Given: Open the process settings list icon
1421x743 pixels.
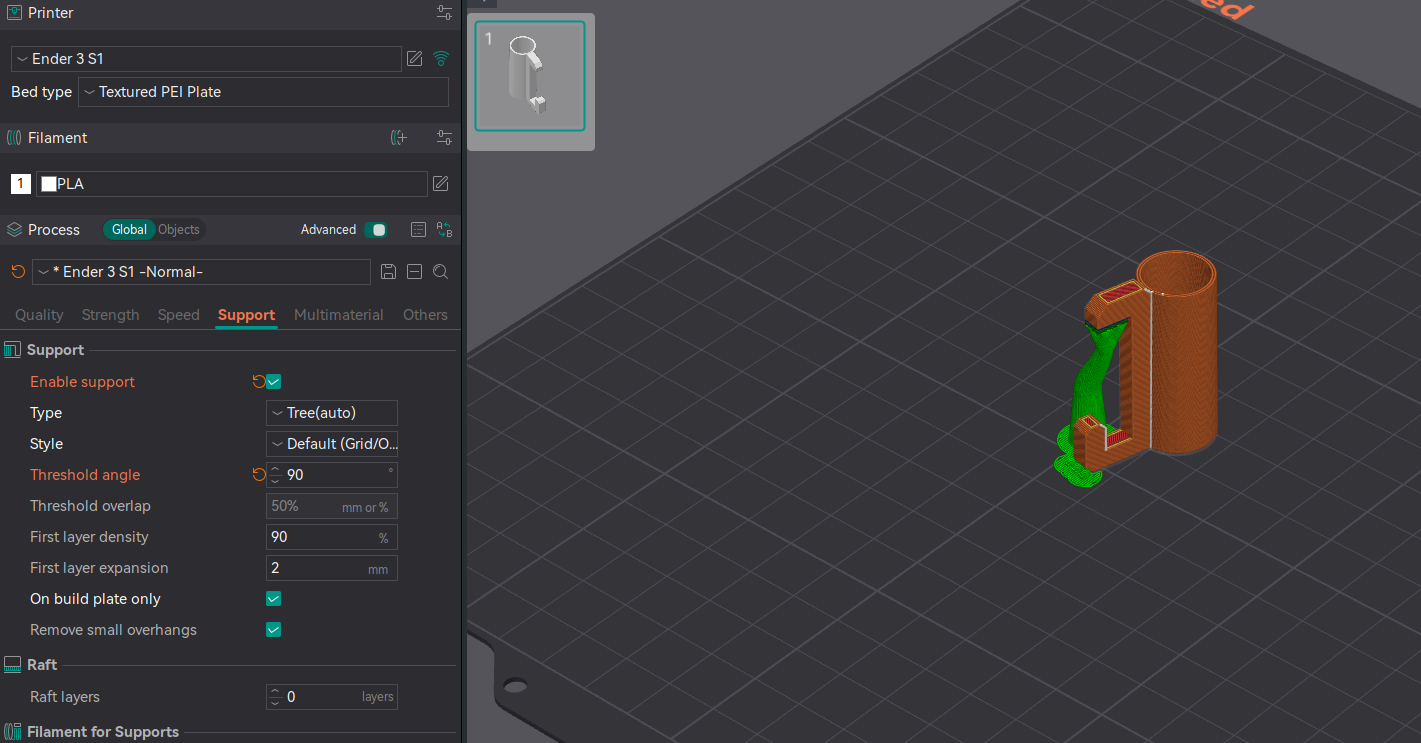Looking at the screenshot, I should 419,230.
